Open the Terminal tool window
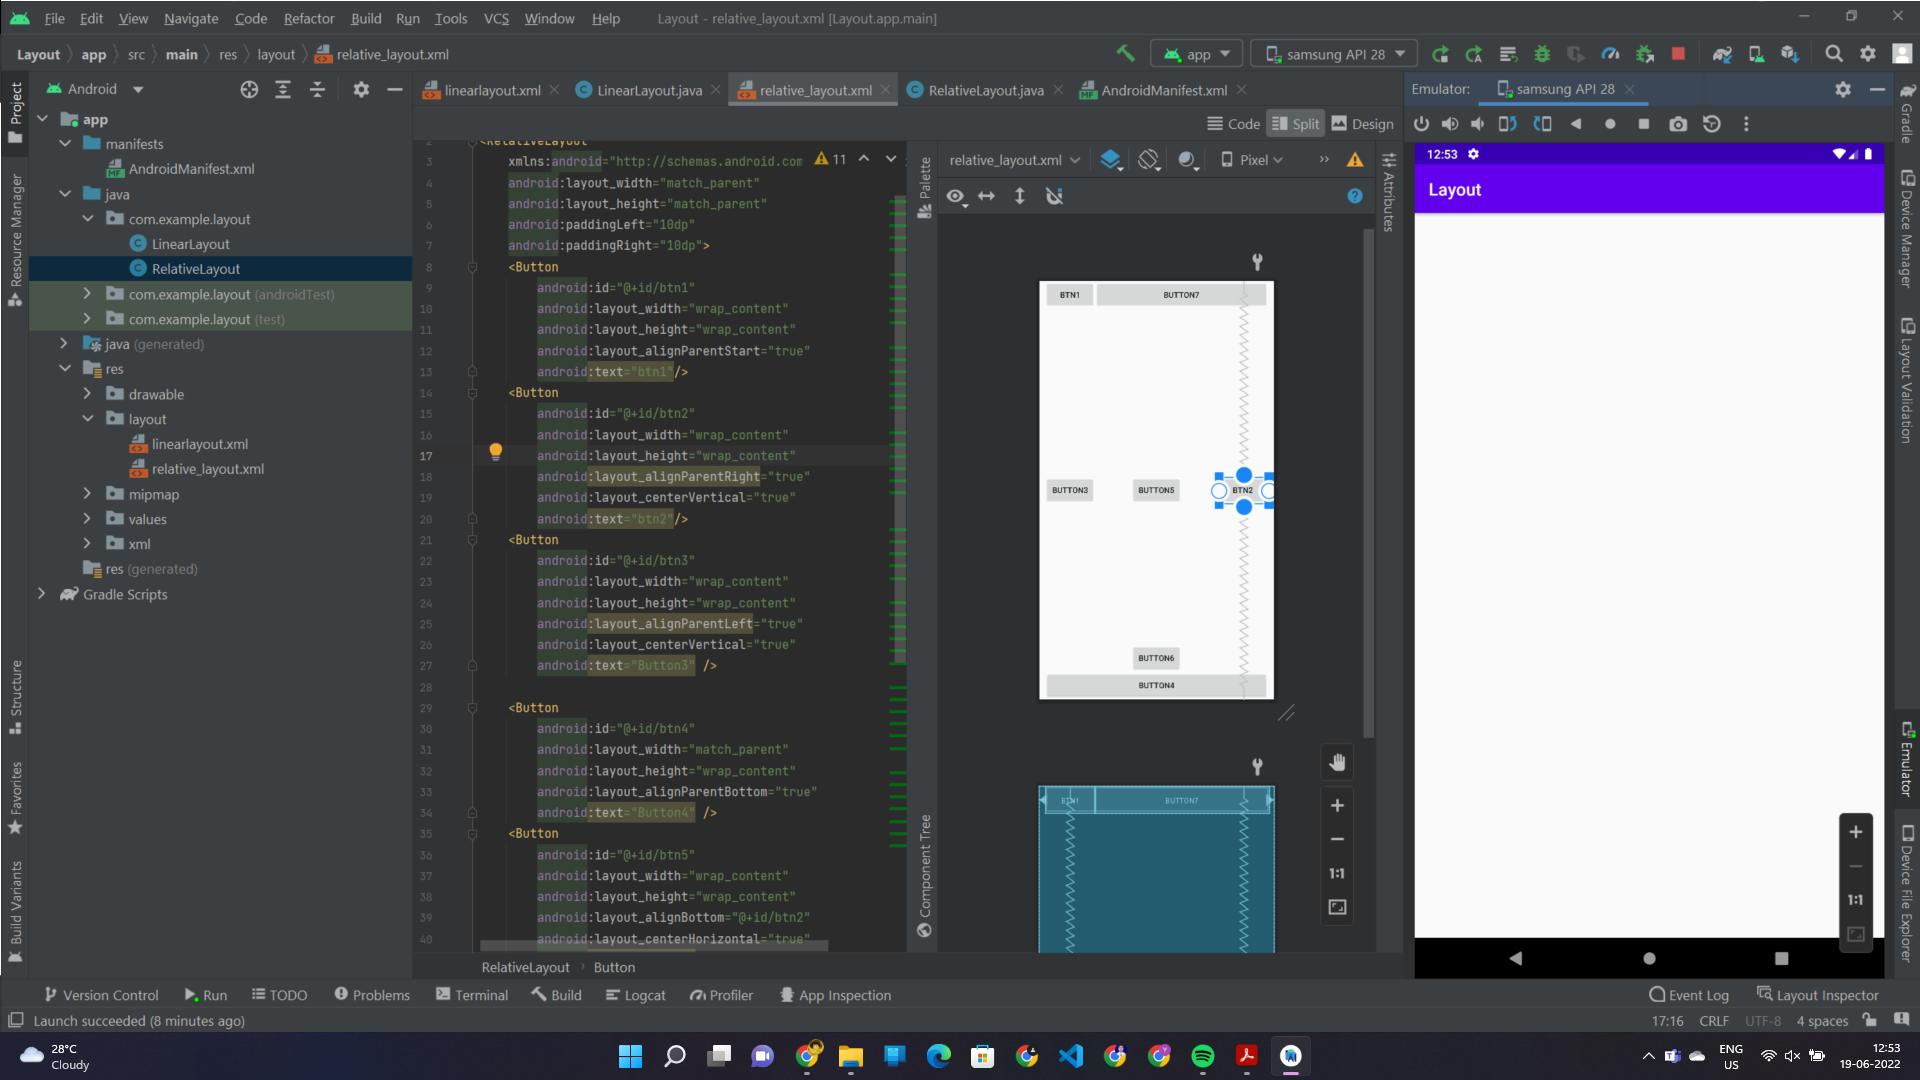The width and height of the screenshot is (1920, 1080). (x=472, y=995)
